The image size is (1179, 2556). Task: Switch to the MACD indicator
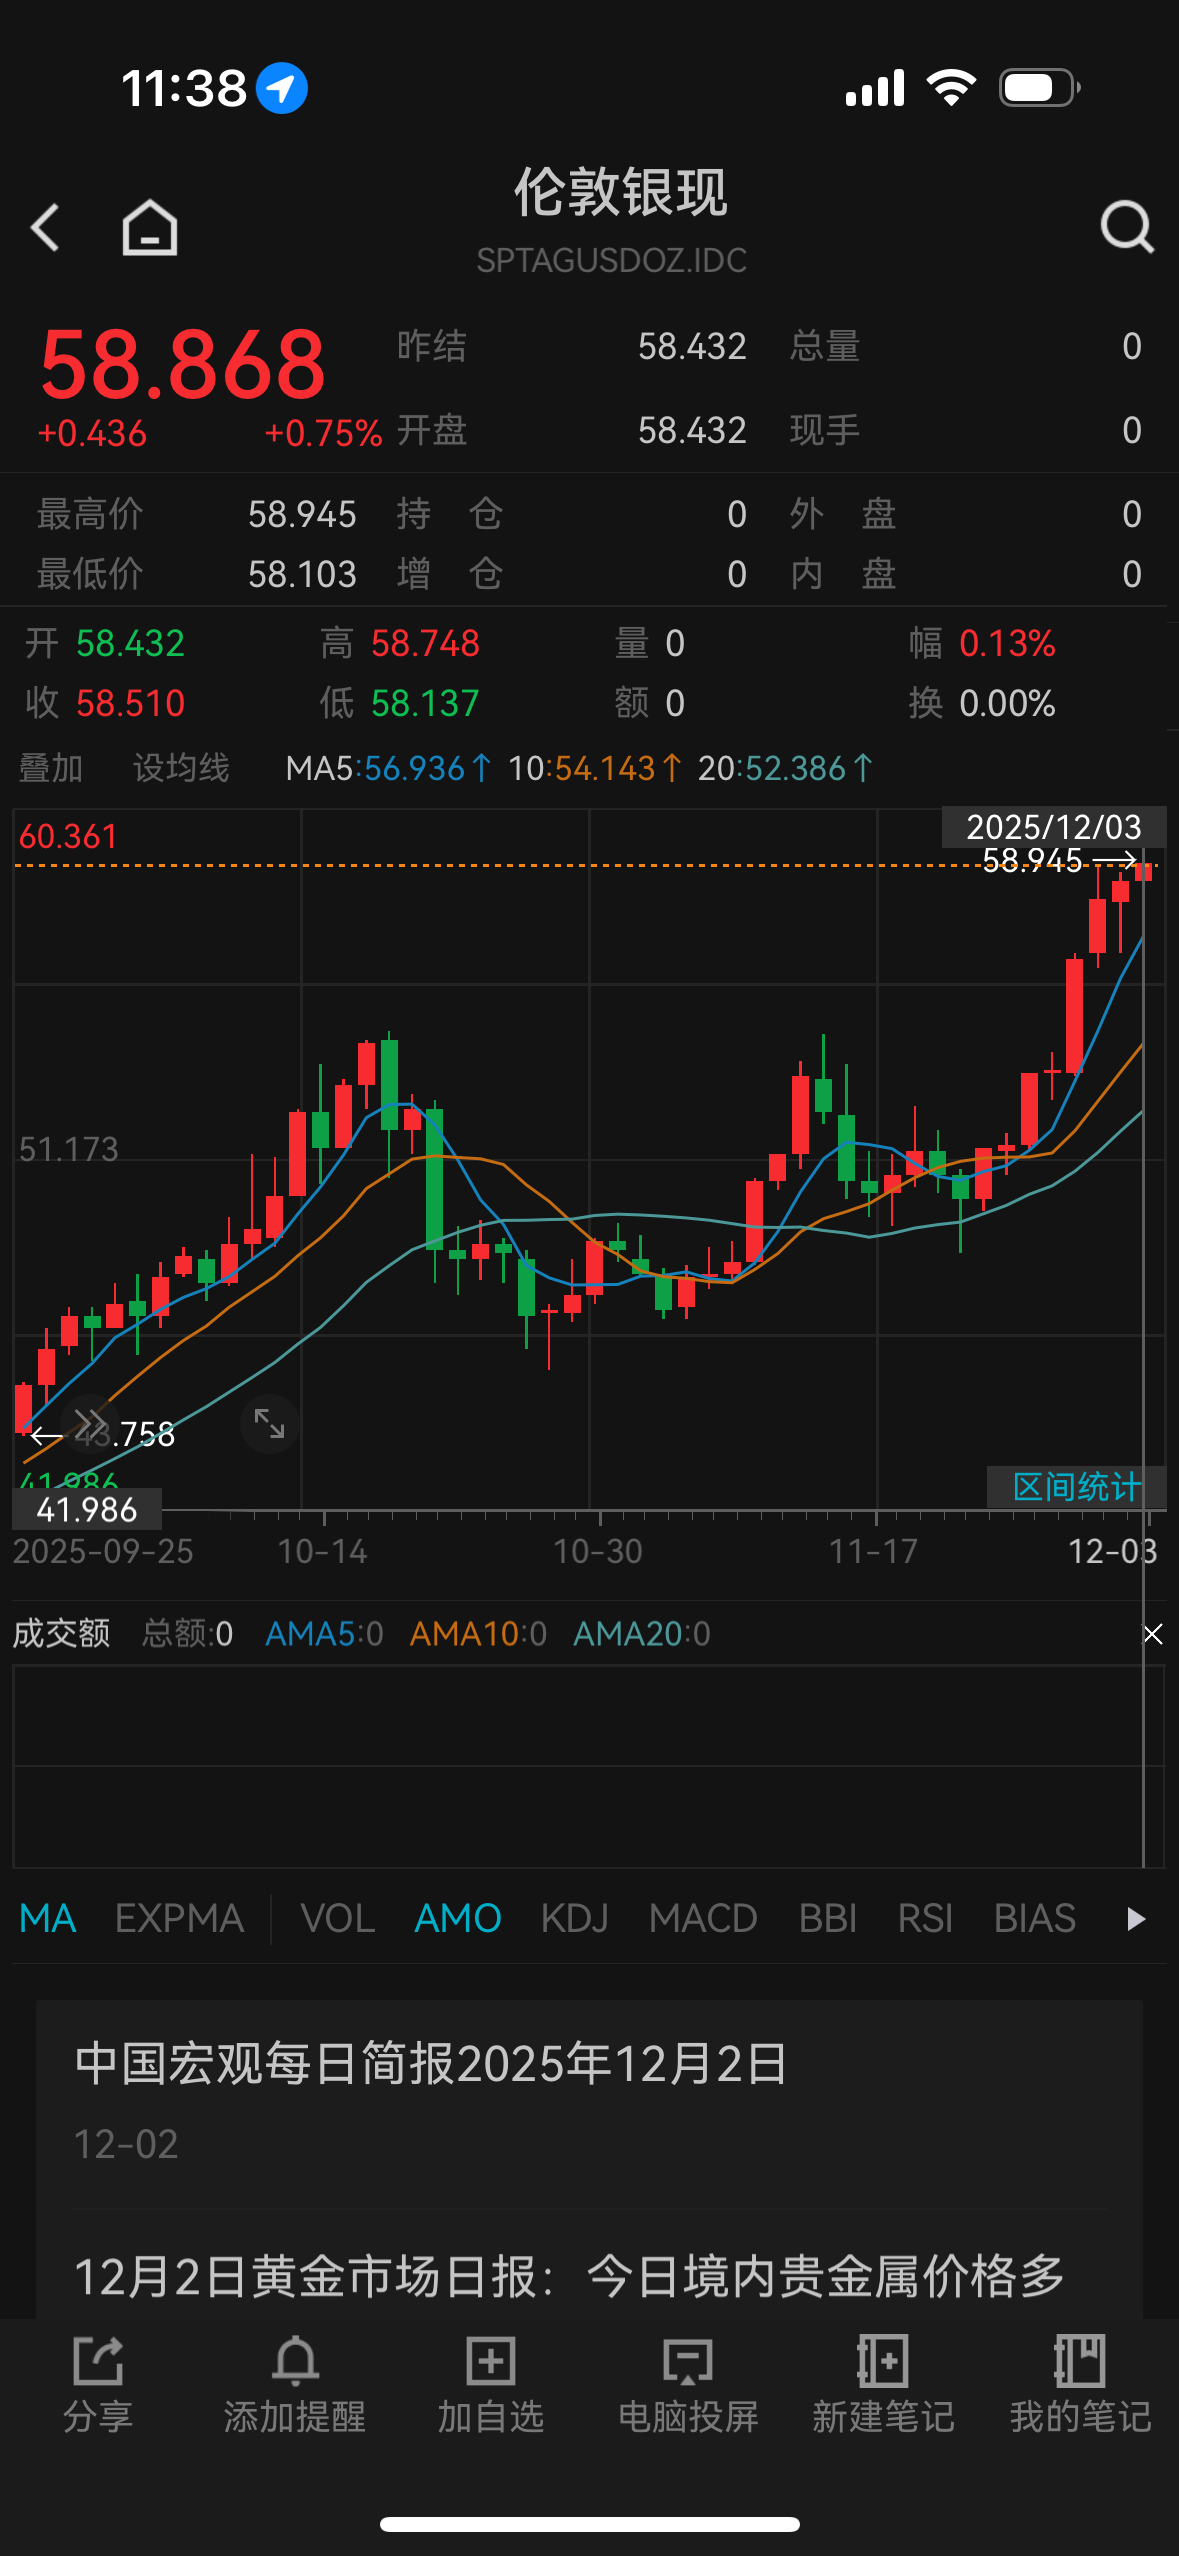point(703,1918)
